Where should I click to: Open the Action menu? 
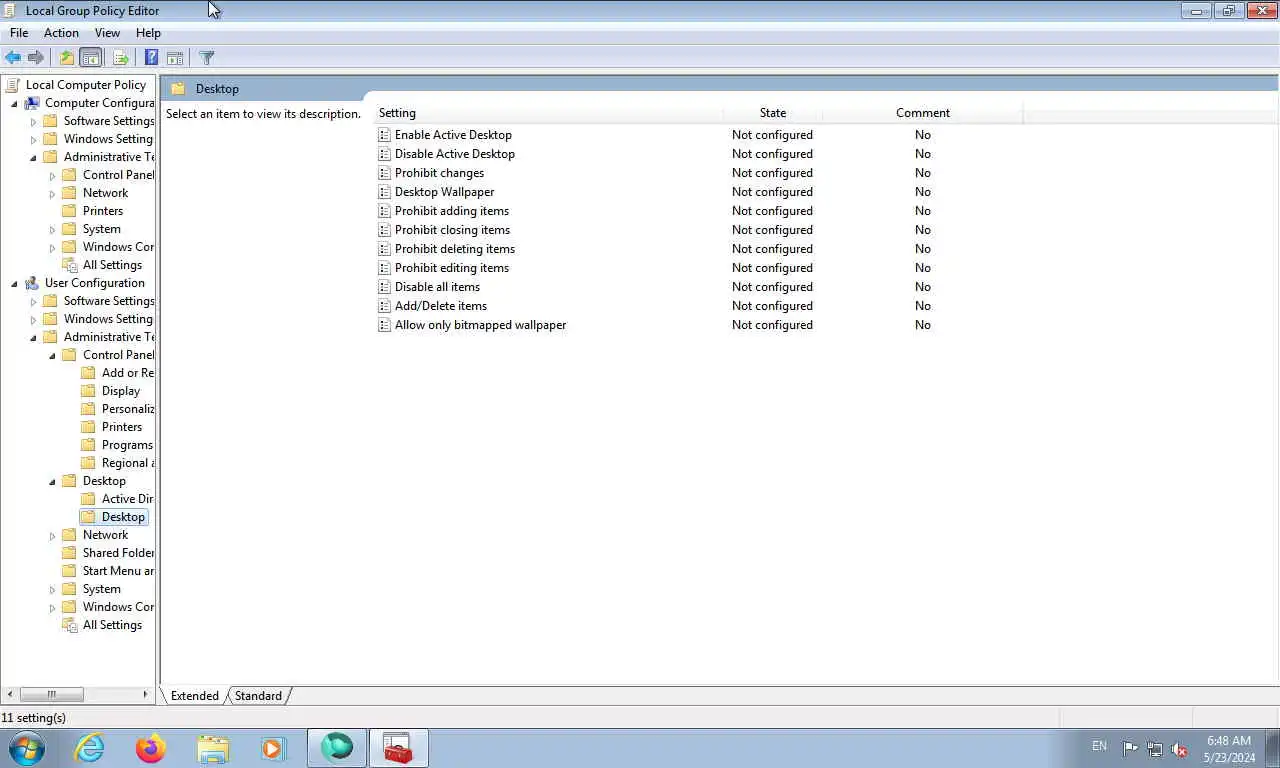[61, 33]
